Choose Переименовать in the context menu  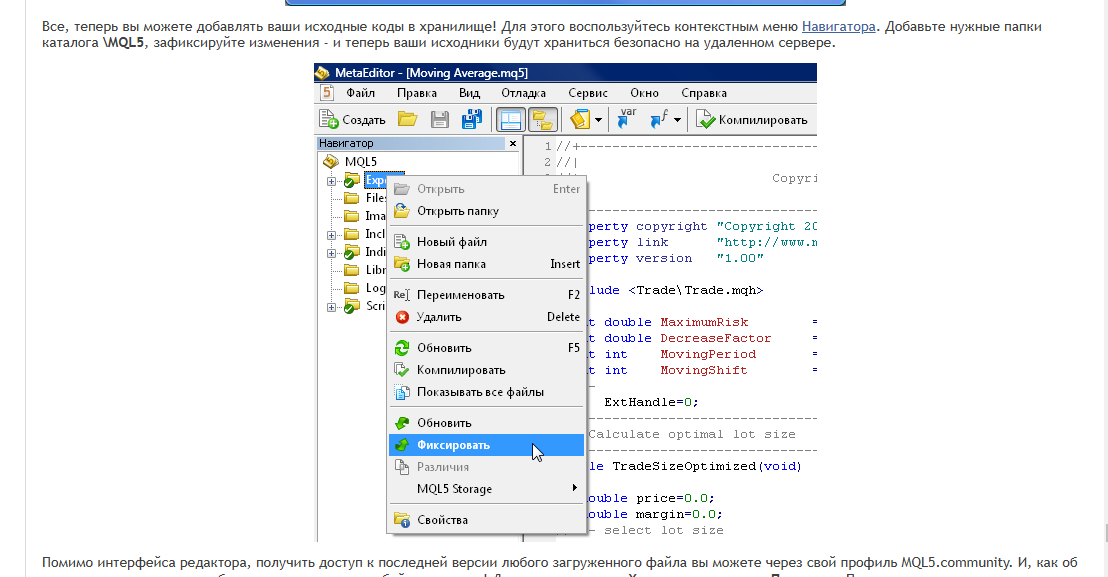(486, 295)
